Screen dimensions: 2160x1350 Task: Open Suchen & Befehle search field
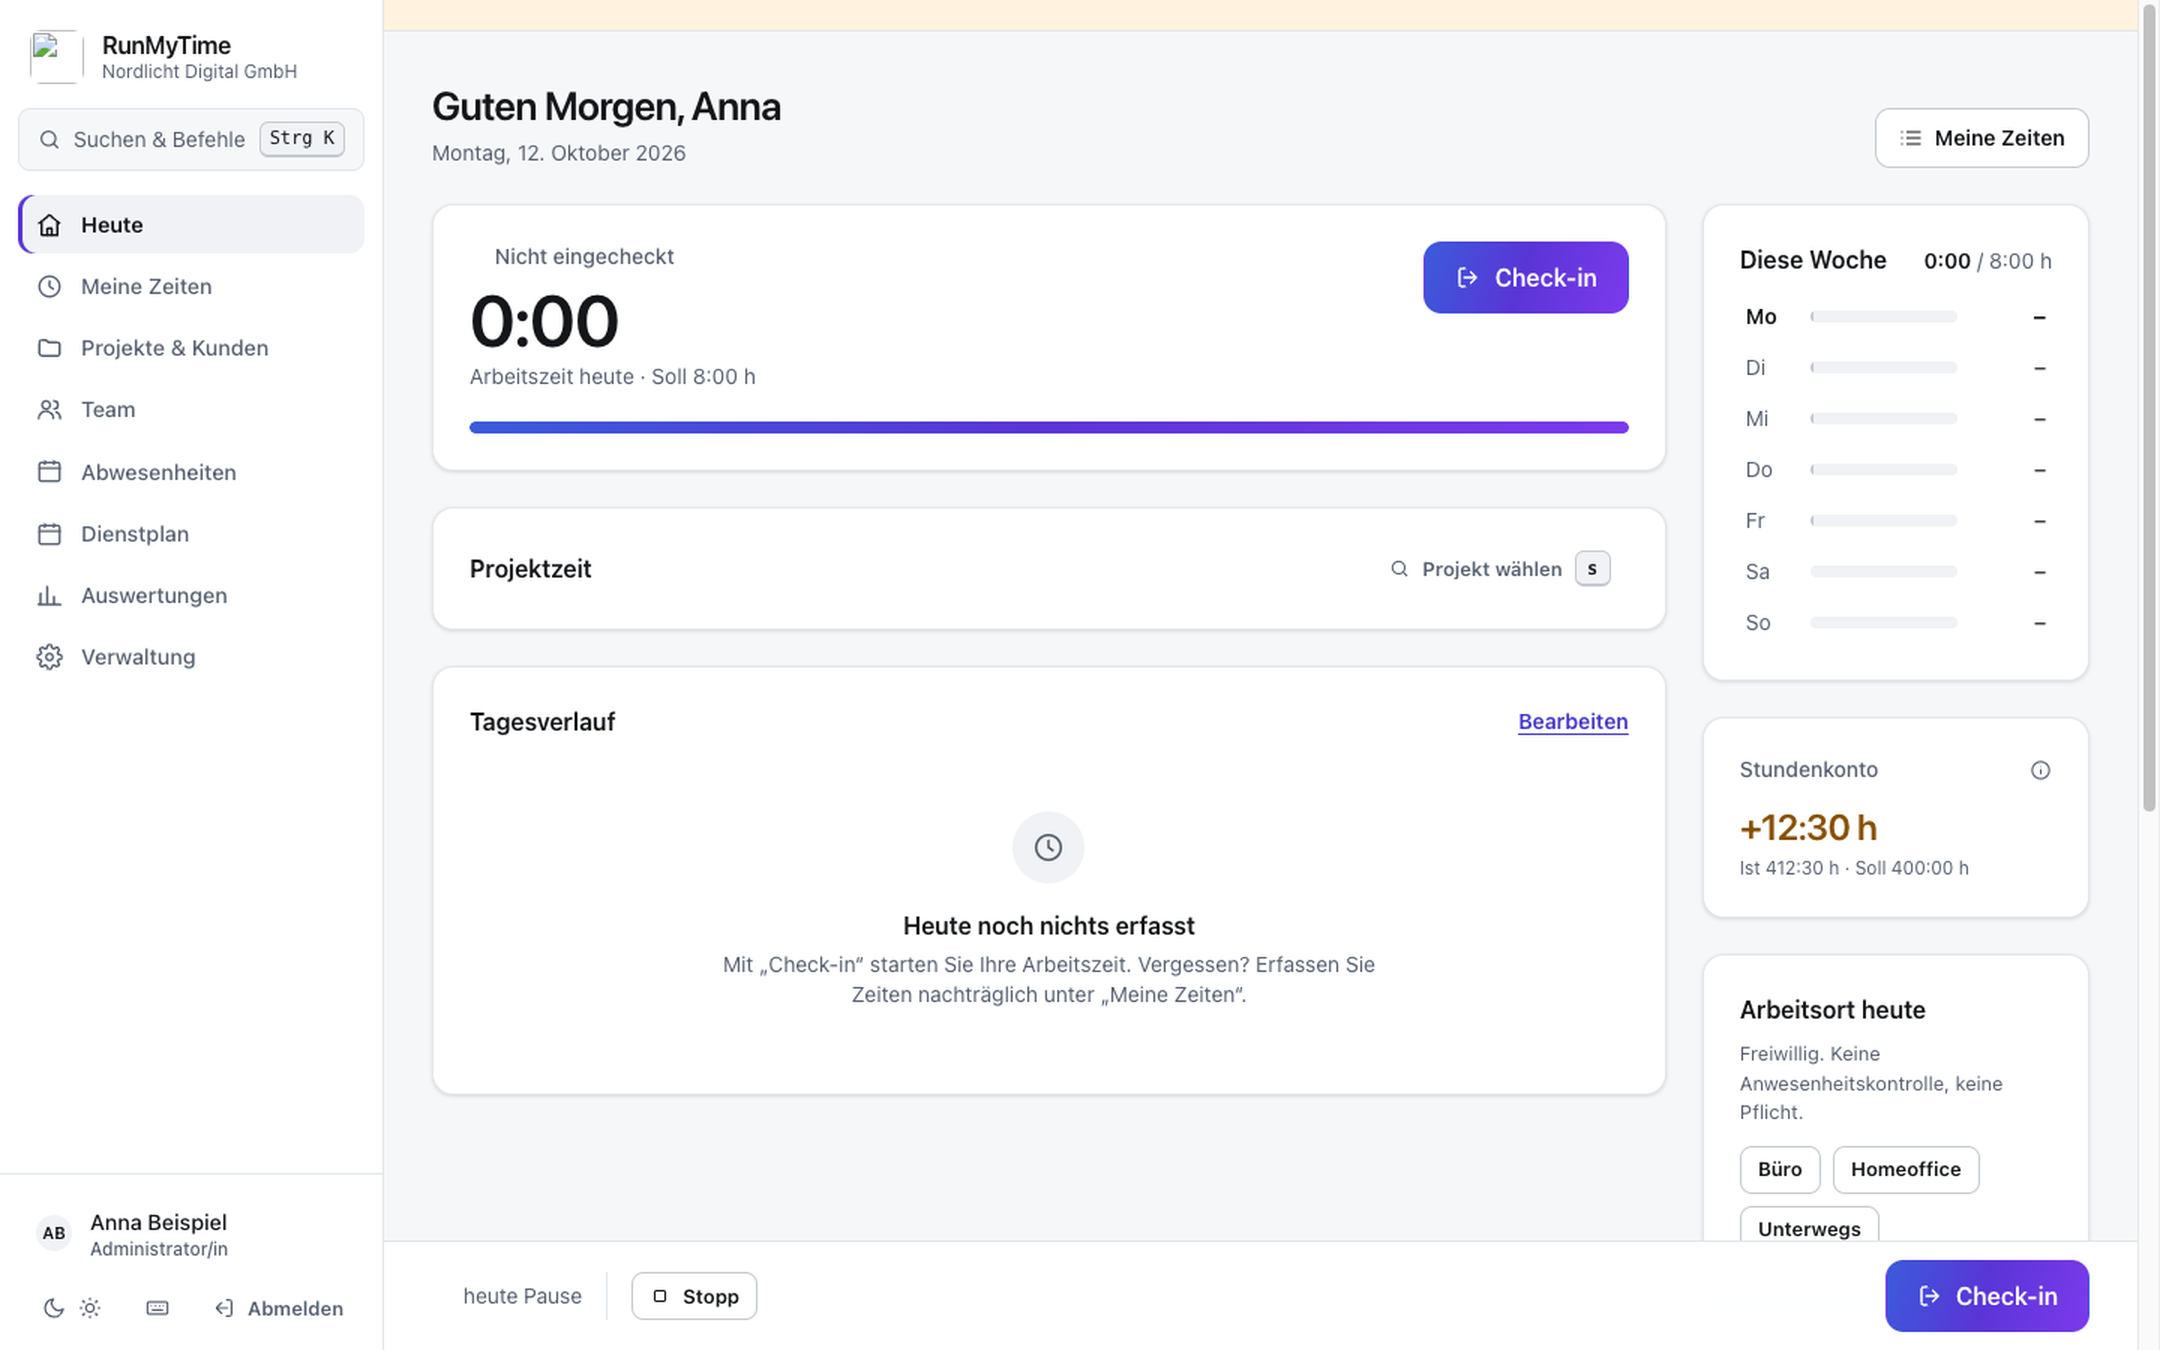191,139
